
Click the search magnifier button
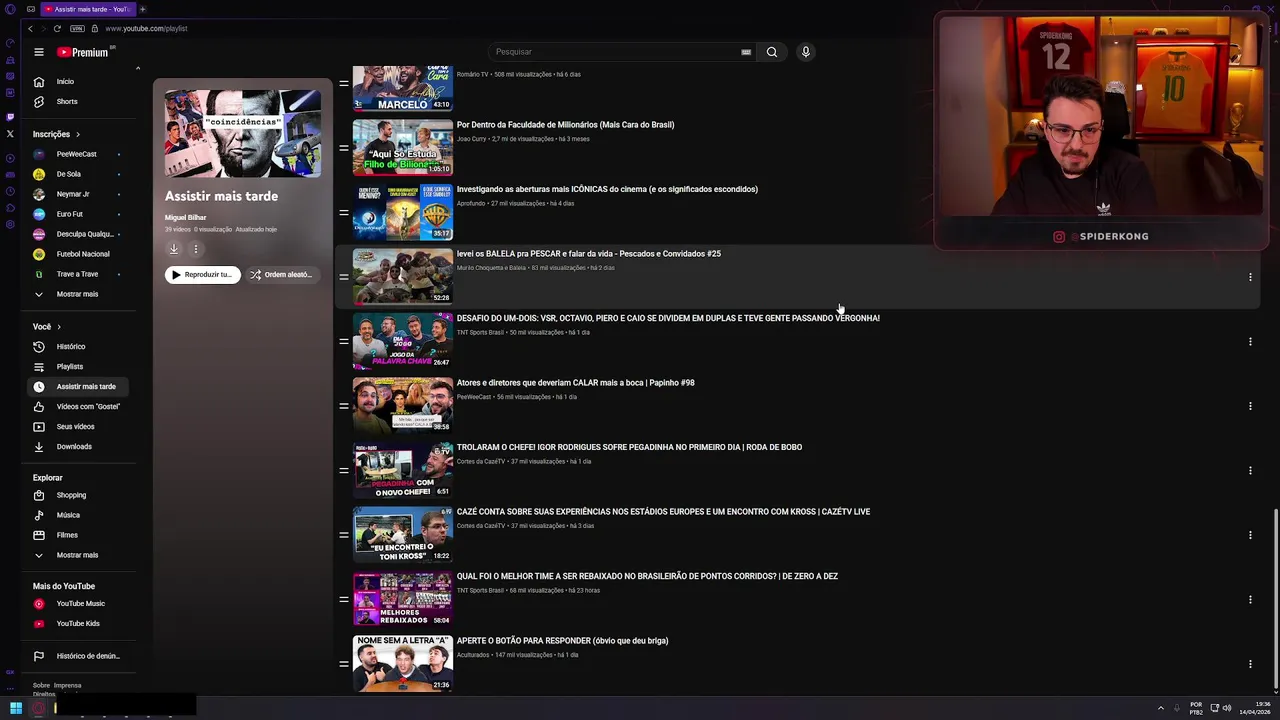coord(772,52)
